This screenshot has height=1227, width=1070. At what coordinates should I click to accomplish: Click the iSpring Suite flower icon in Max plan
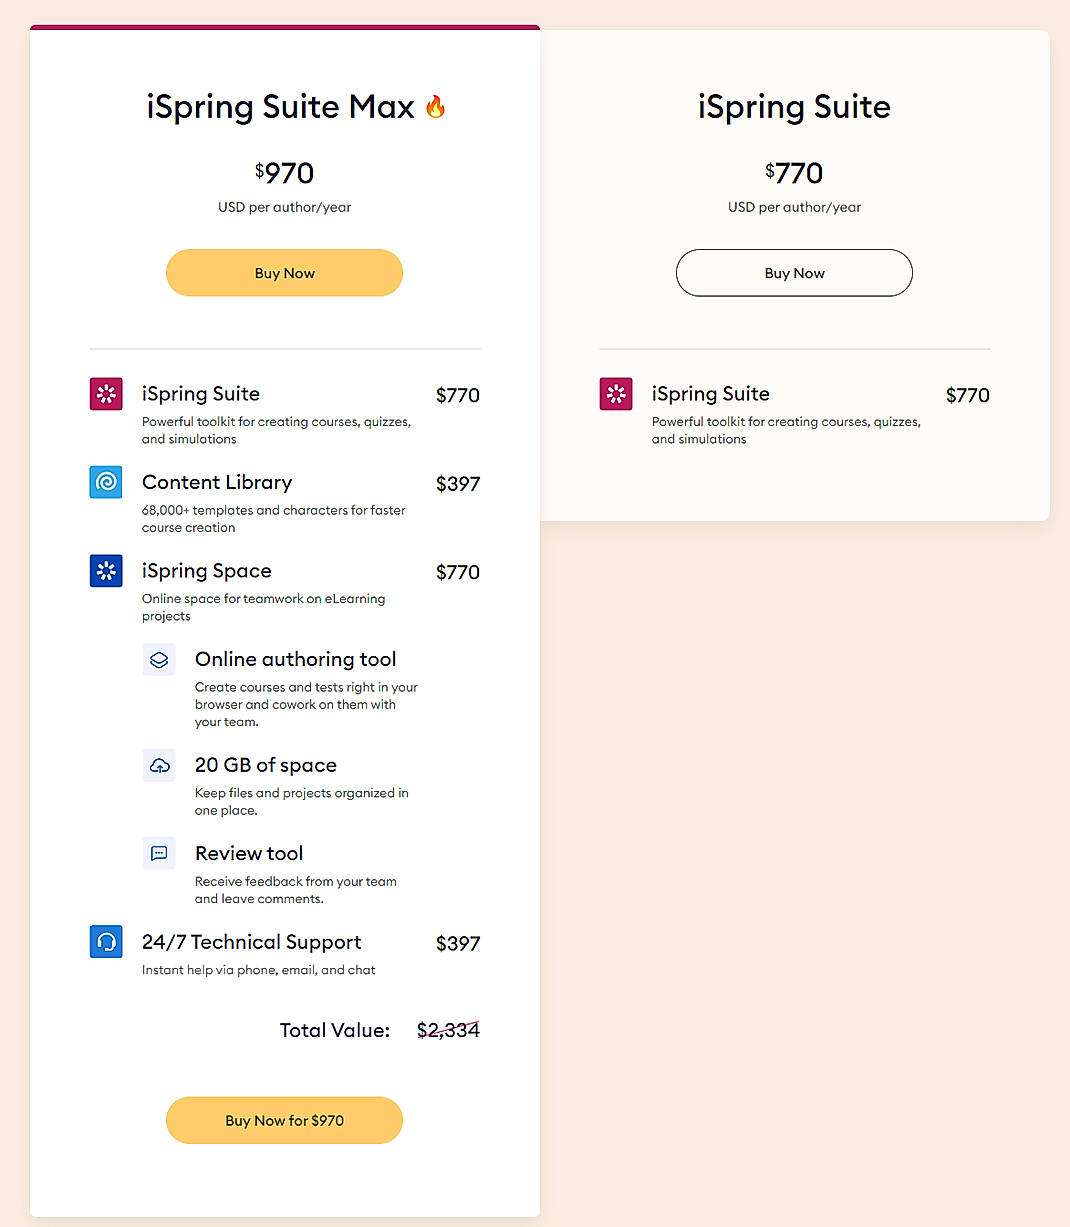tap(106, 394)
